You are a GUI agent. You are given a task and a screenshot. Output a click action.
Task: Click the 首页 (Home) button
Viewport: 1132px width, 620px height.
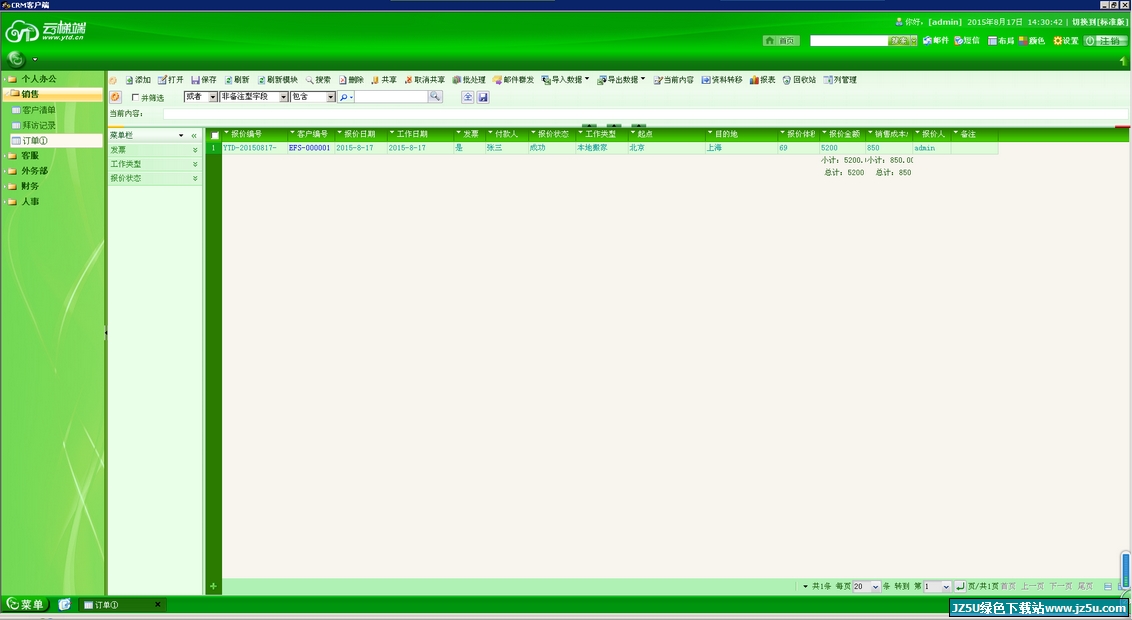tap(781, 41)
